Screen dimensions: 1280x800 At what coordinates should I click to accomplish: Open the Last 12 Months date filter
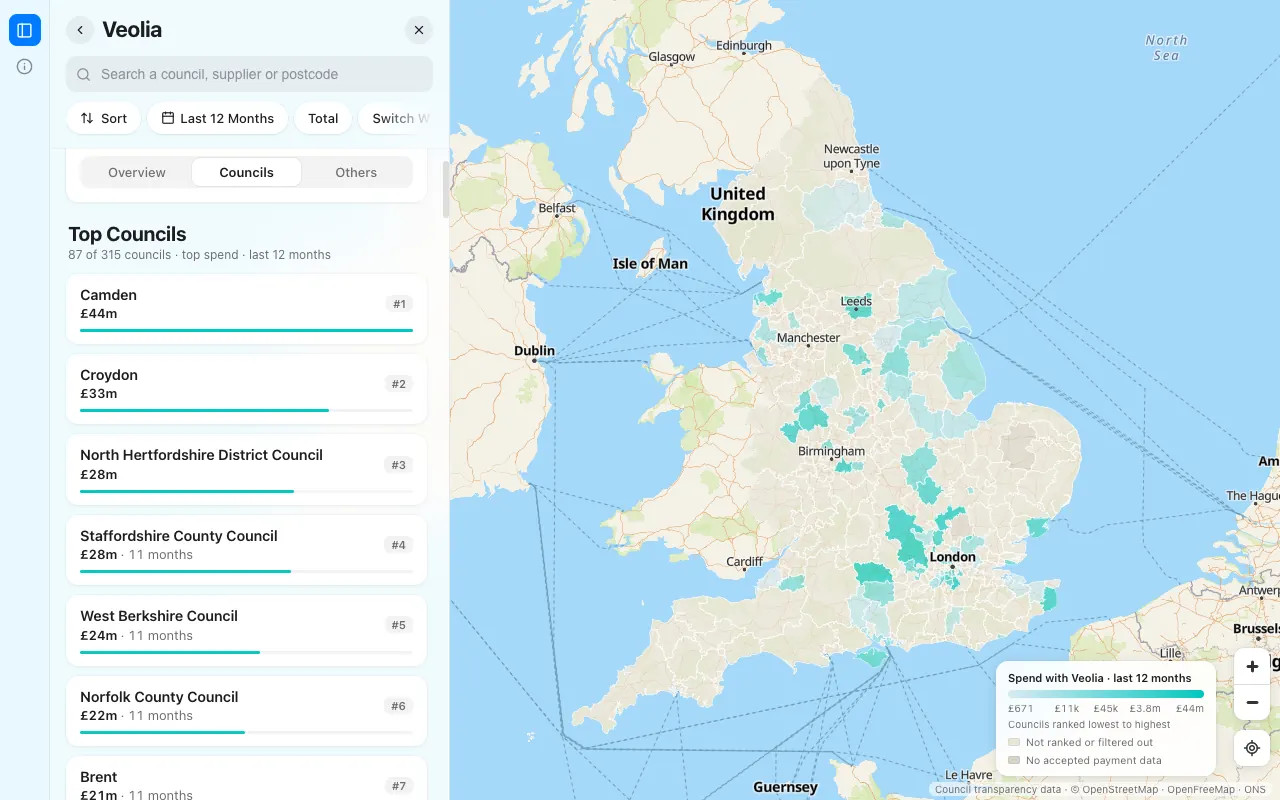tap(217, 118)
